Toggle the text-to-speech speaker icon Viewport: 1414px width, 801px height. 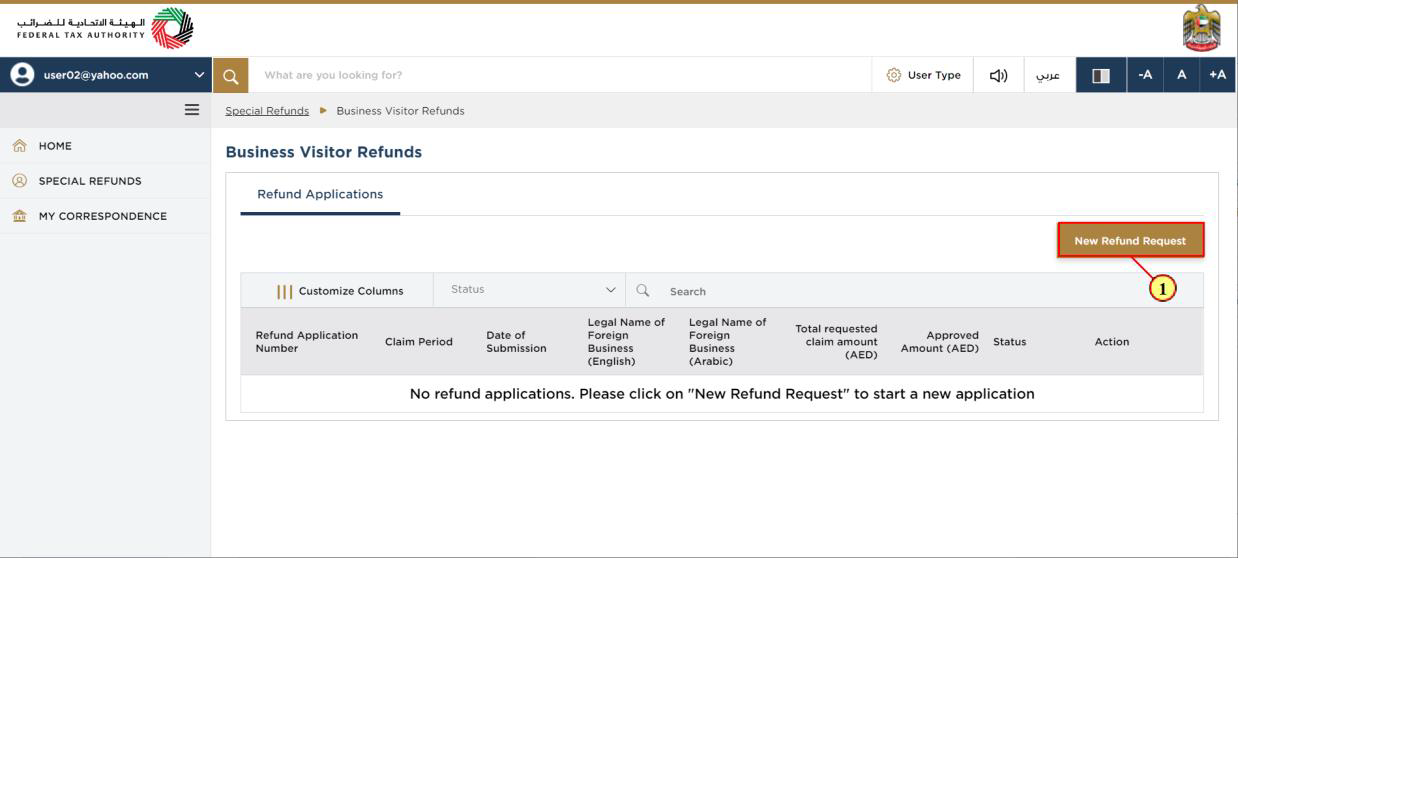998,75
